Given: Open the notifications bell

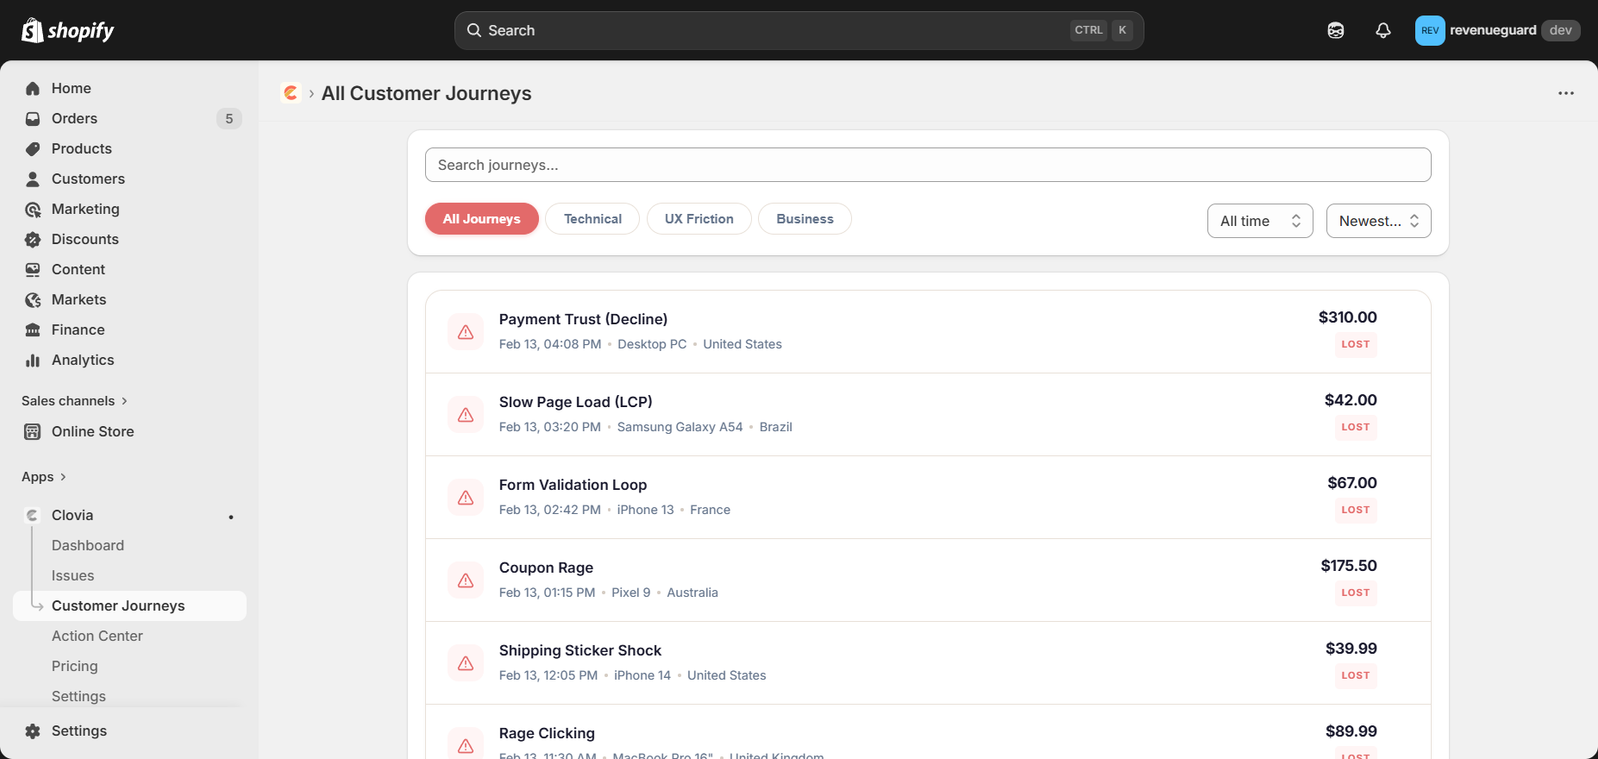Looking at the screenshot, I should click(1383, 30).
